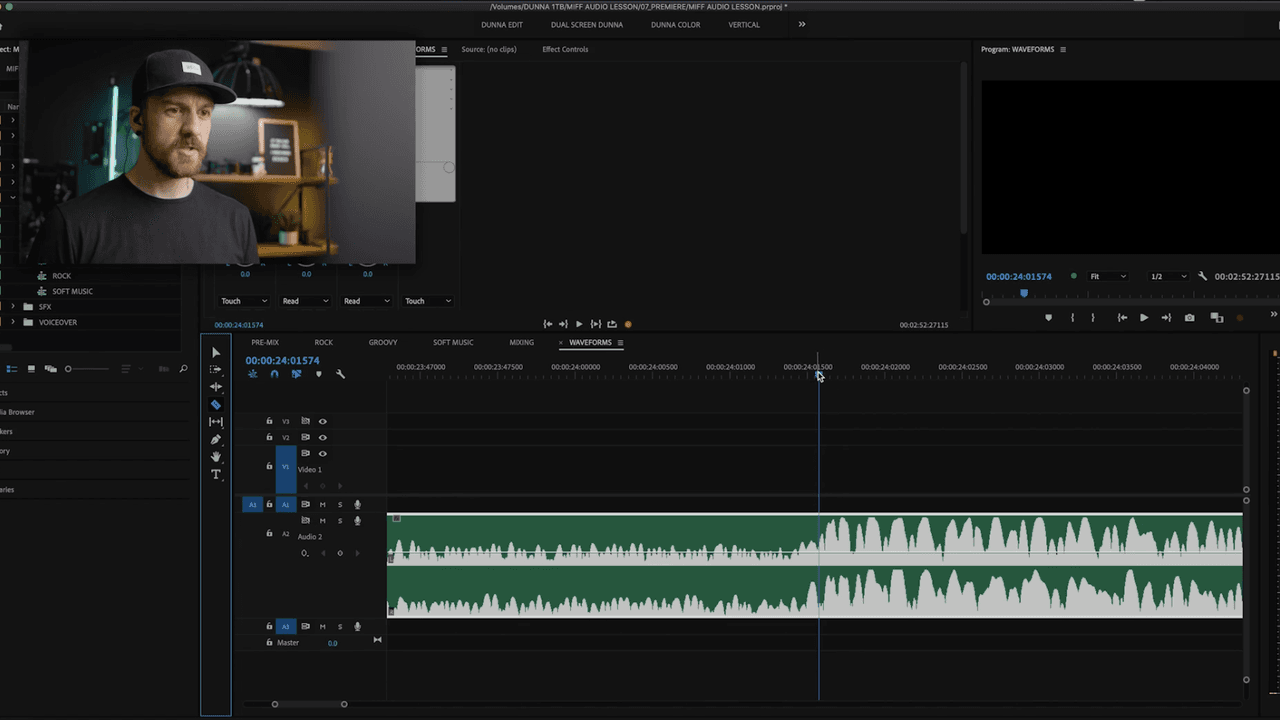Toggle the A1 source patch button
The width and height of the screenshot is (1280, 720).
coord(252,504)
